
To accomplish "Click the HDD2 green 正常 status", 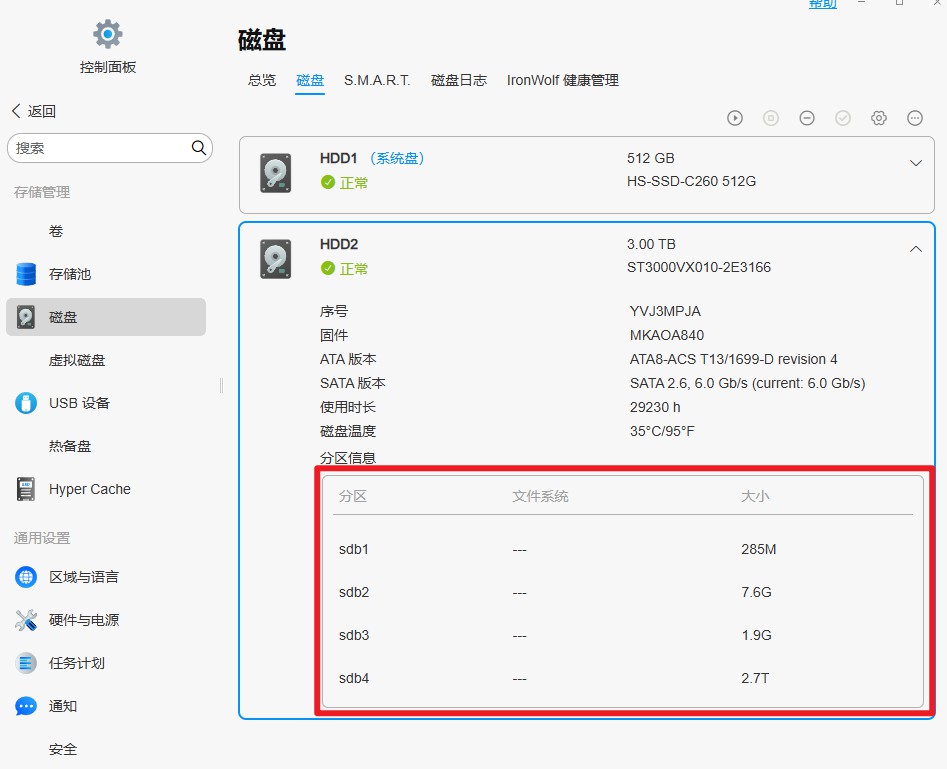I will click(344, 268).
